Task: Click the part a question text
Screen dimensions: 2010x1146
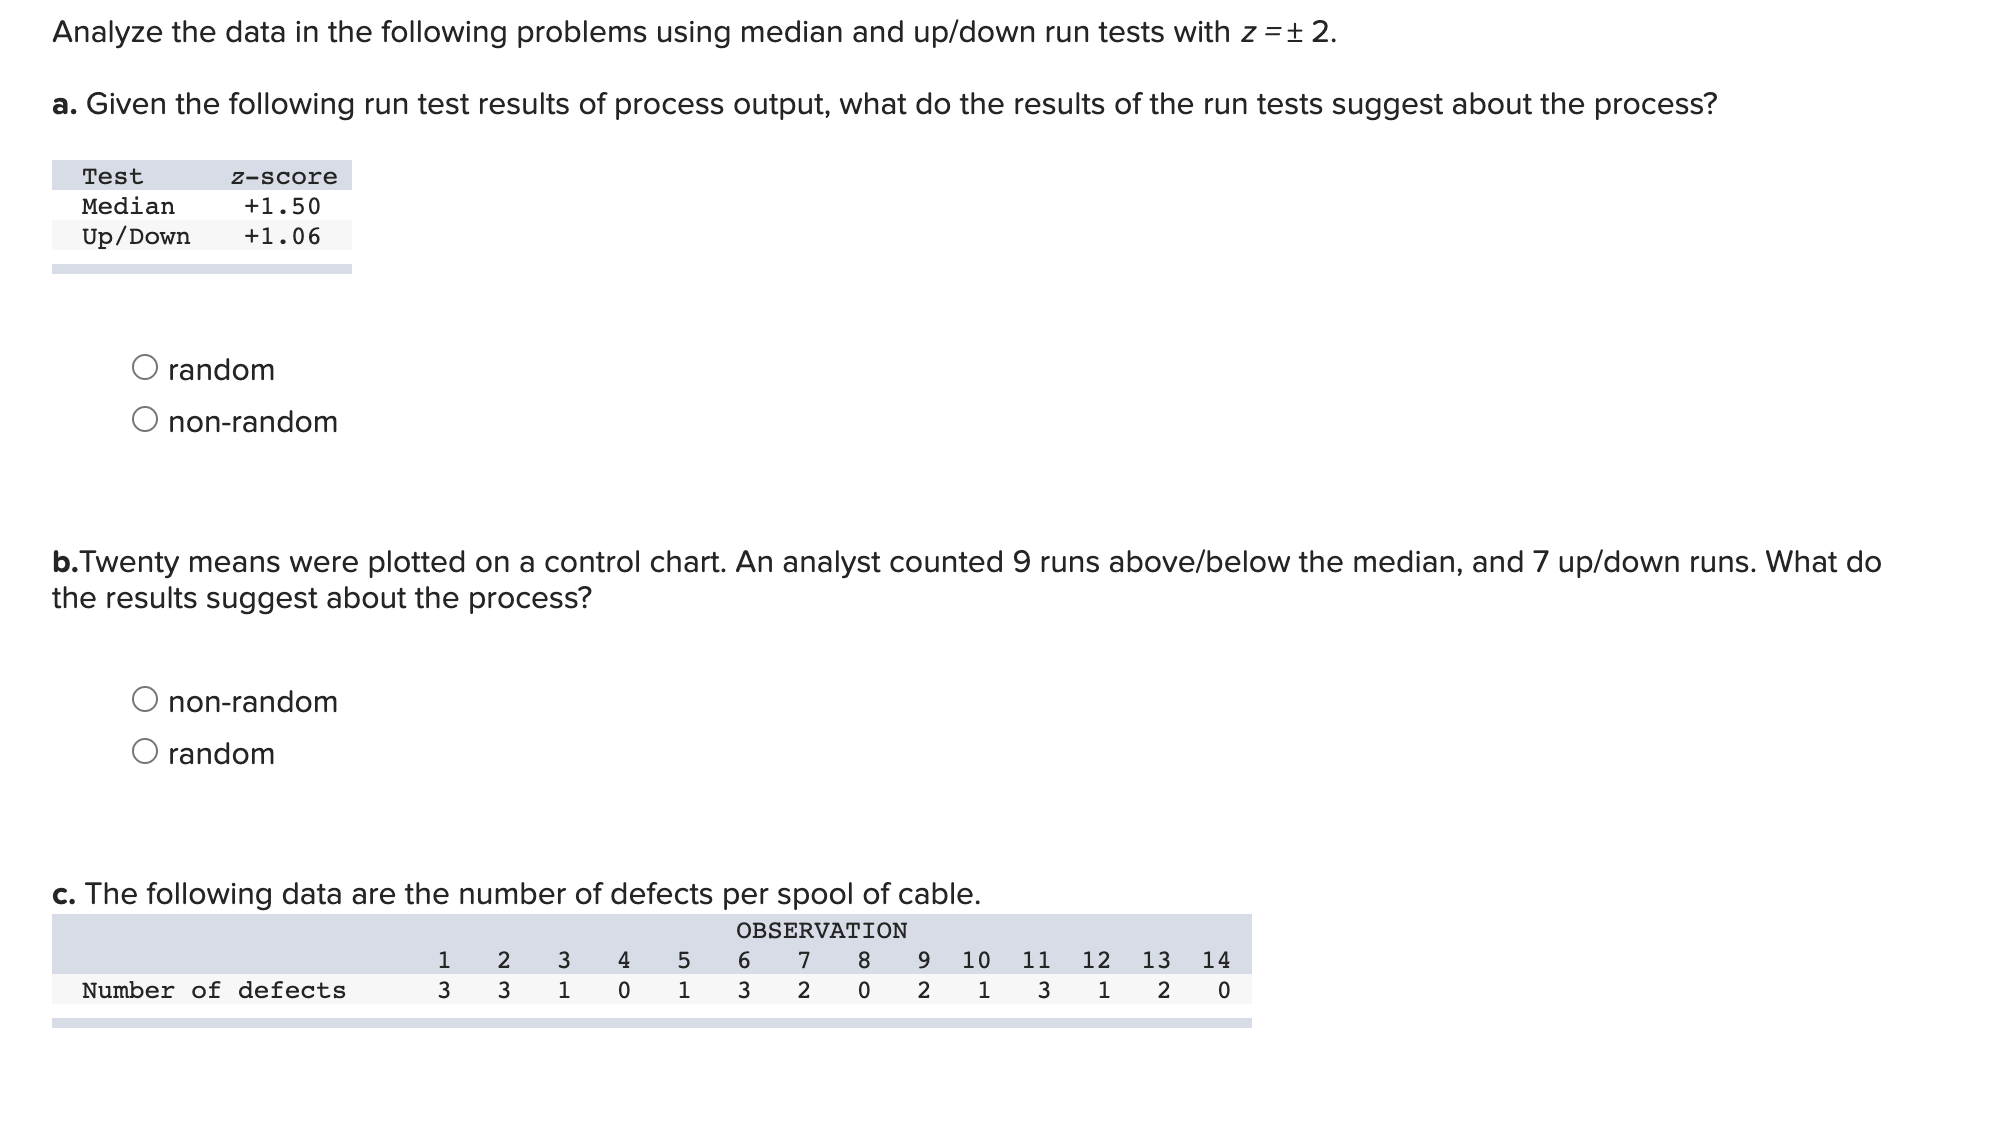Action: 884,103
